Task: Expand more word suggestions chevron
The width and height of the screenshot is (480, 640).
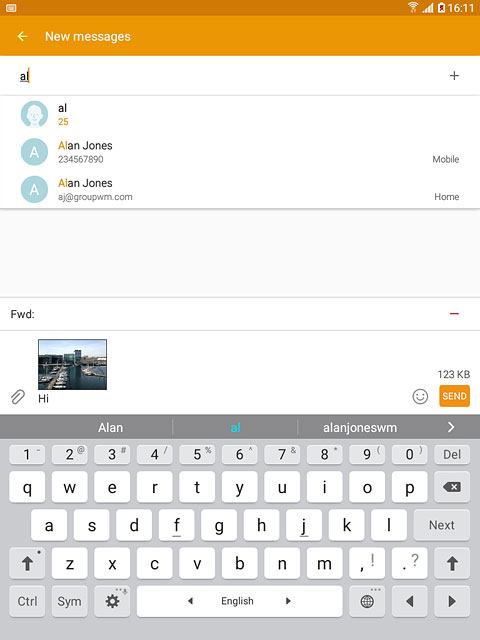Action: [x=451, y=427]
